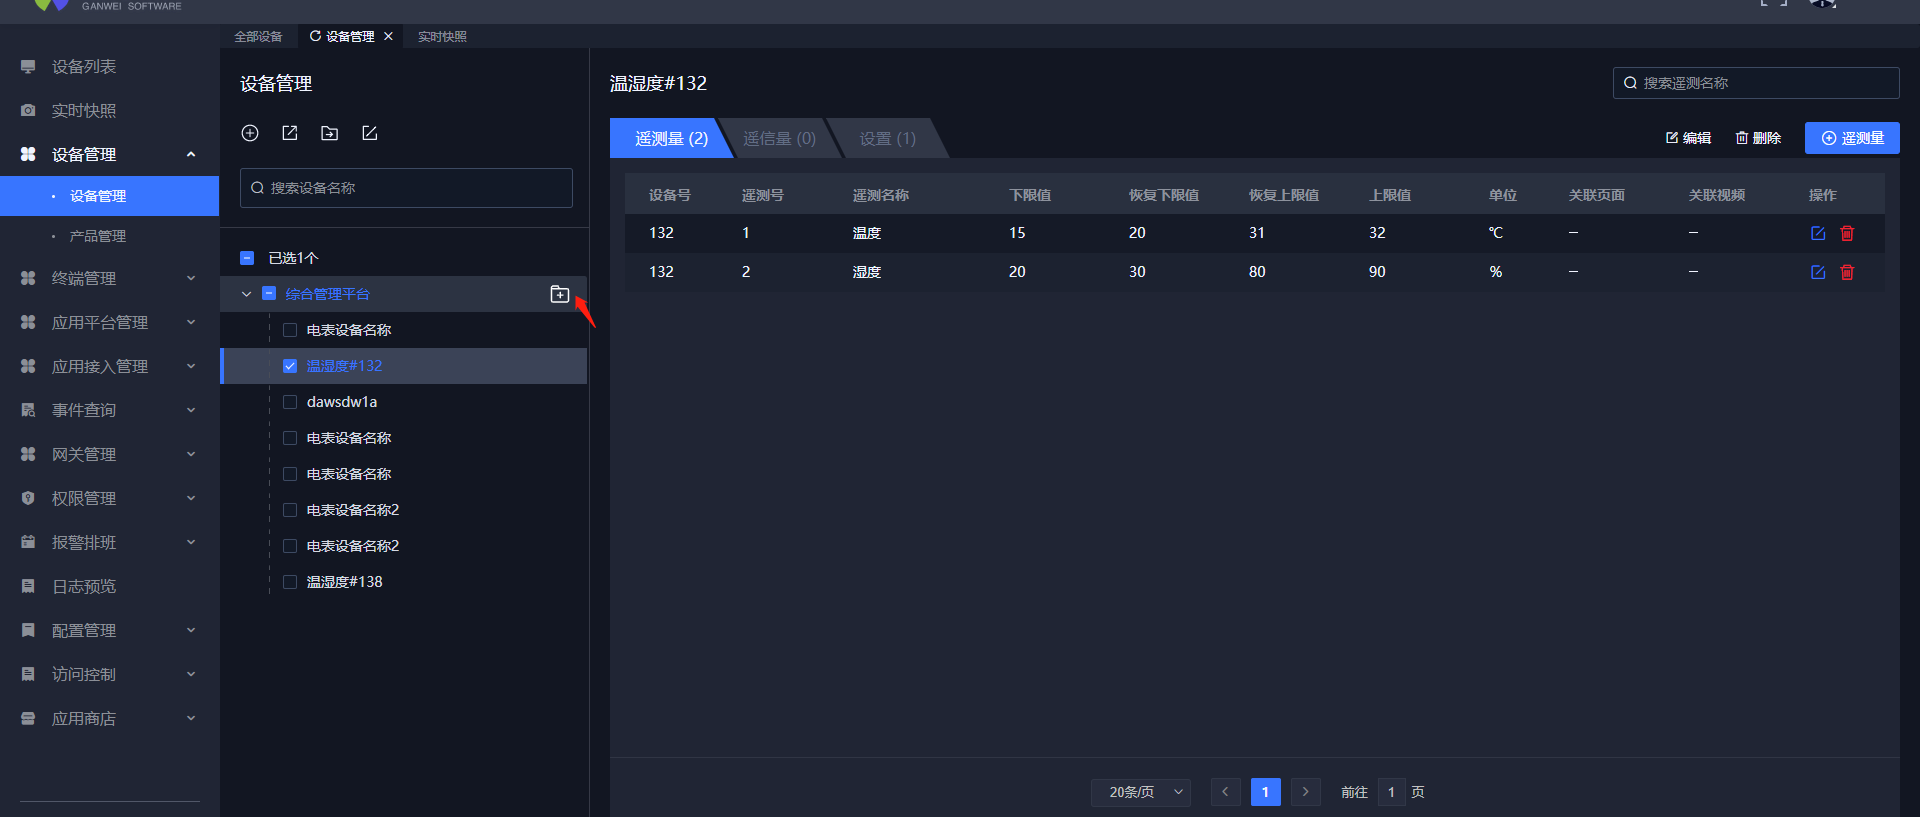Screen dimensions: 1920x817
Task: Click the refresh icon on 设备管理 tab
Action: pos(315,36)
